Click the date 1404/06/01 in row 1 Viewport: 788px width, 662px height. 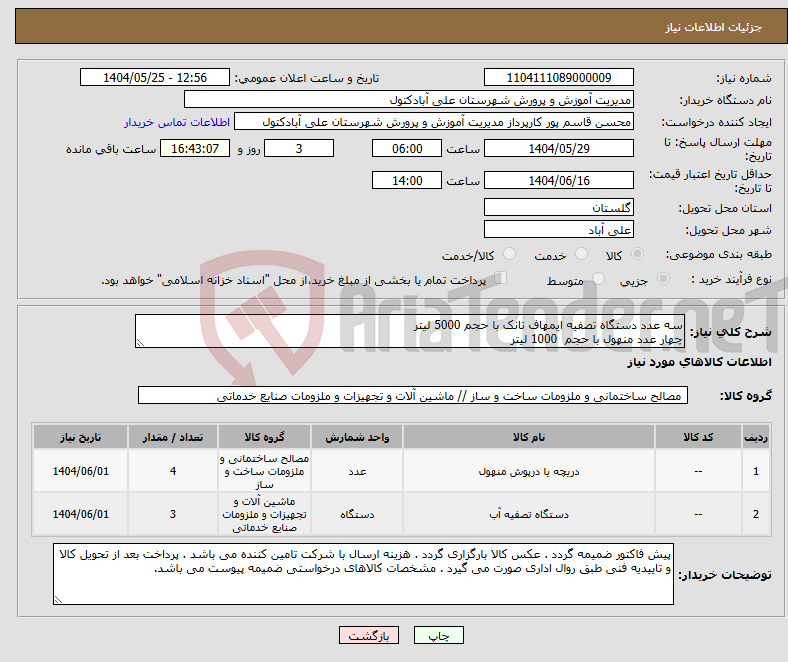click(x=80, y=471)
